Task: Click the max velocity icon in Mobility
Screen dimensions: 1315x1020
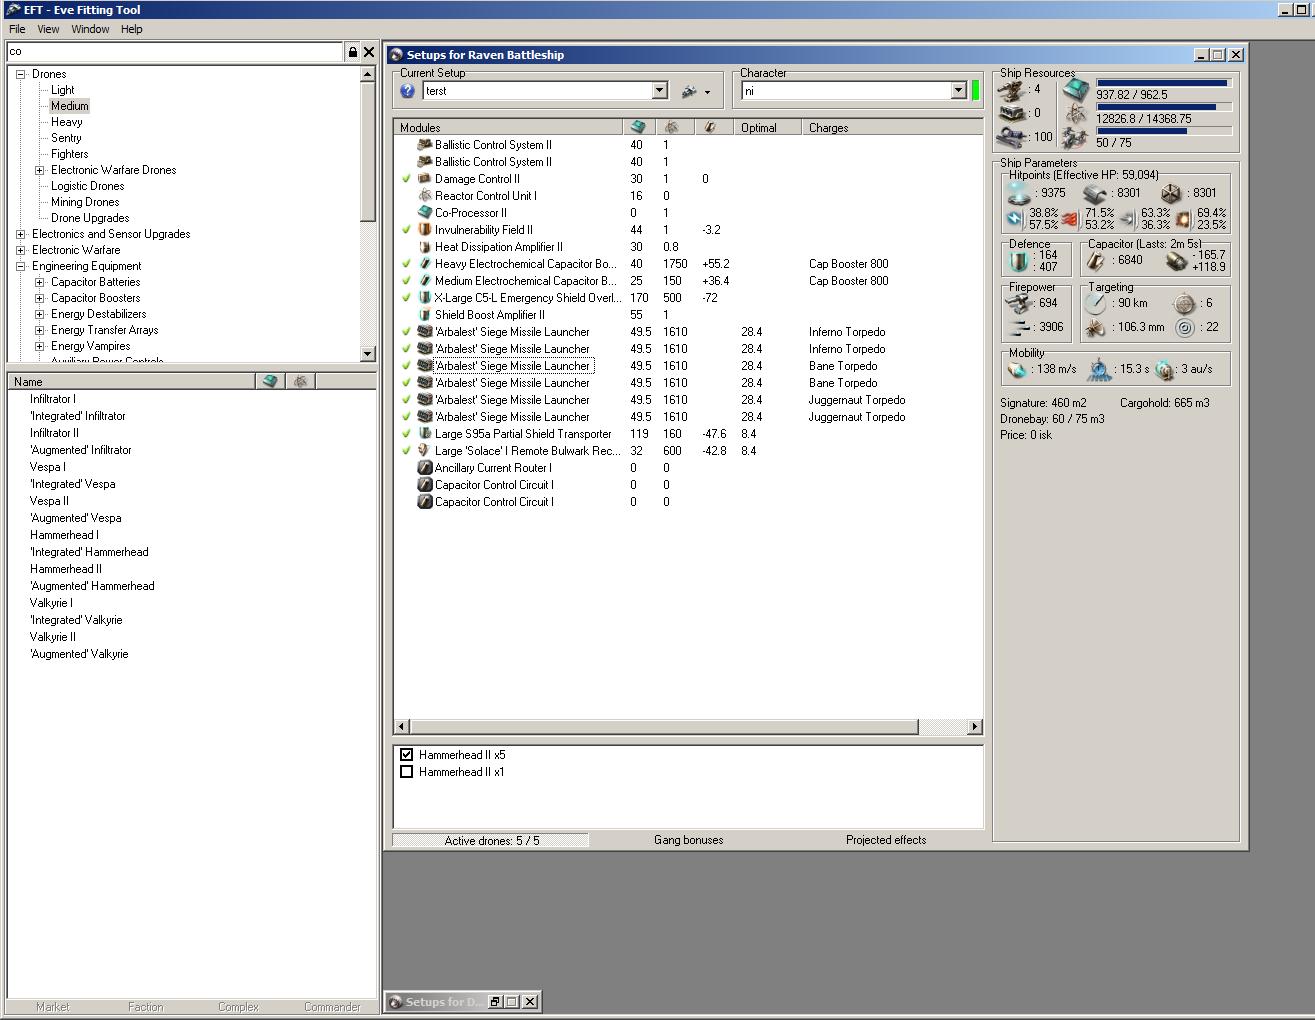Action: pos(1018,369)
